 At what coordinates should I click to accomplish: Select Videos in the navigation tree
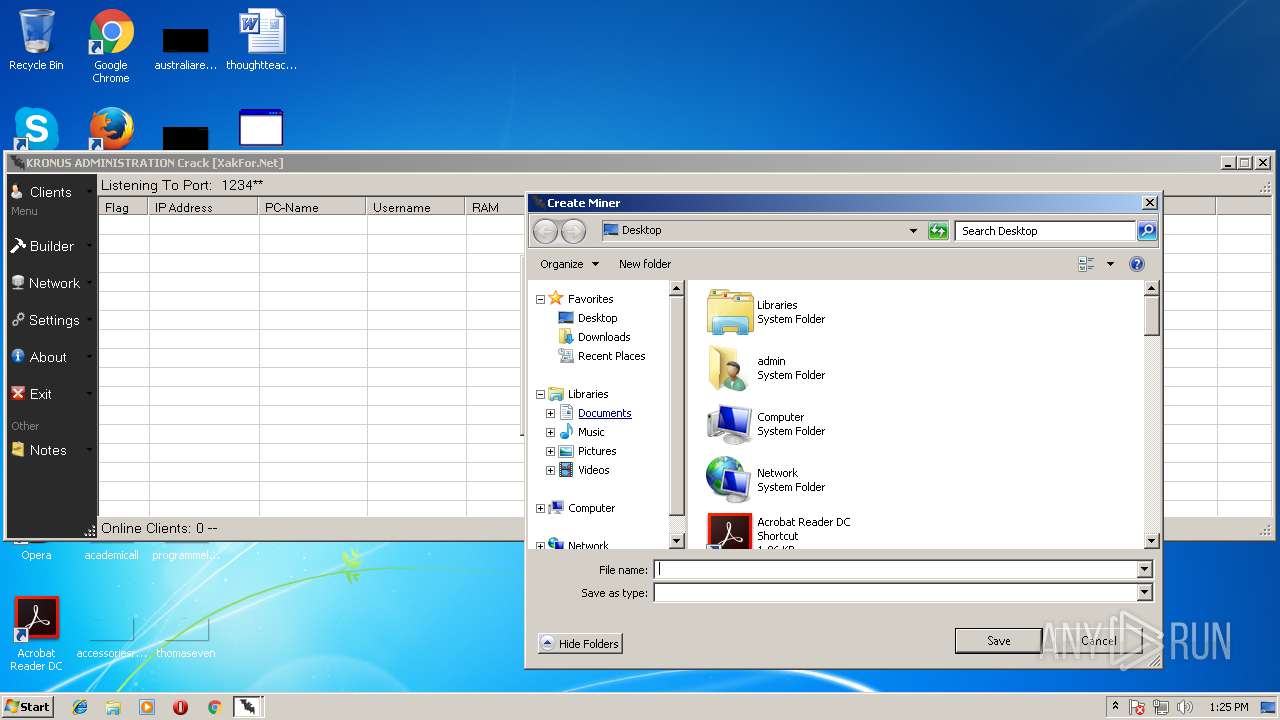click(x=593, y=470)
